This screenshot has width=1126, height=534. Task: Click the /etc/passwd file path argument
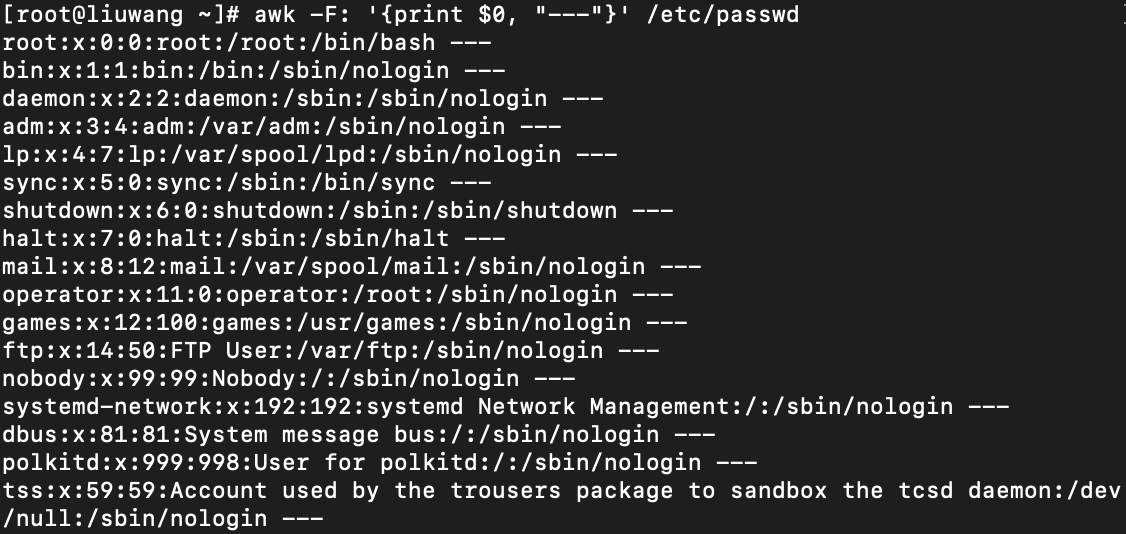(728, 16)
